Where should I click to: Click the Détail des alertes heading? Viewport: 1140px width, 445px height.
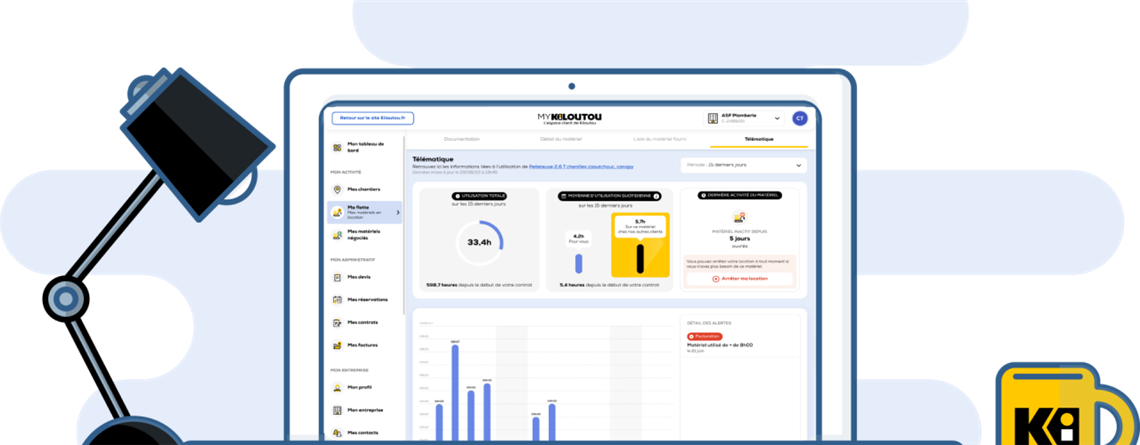709,323
